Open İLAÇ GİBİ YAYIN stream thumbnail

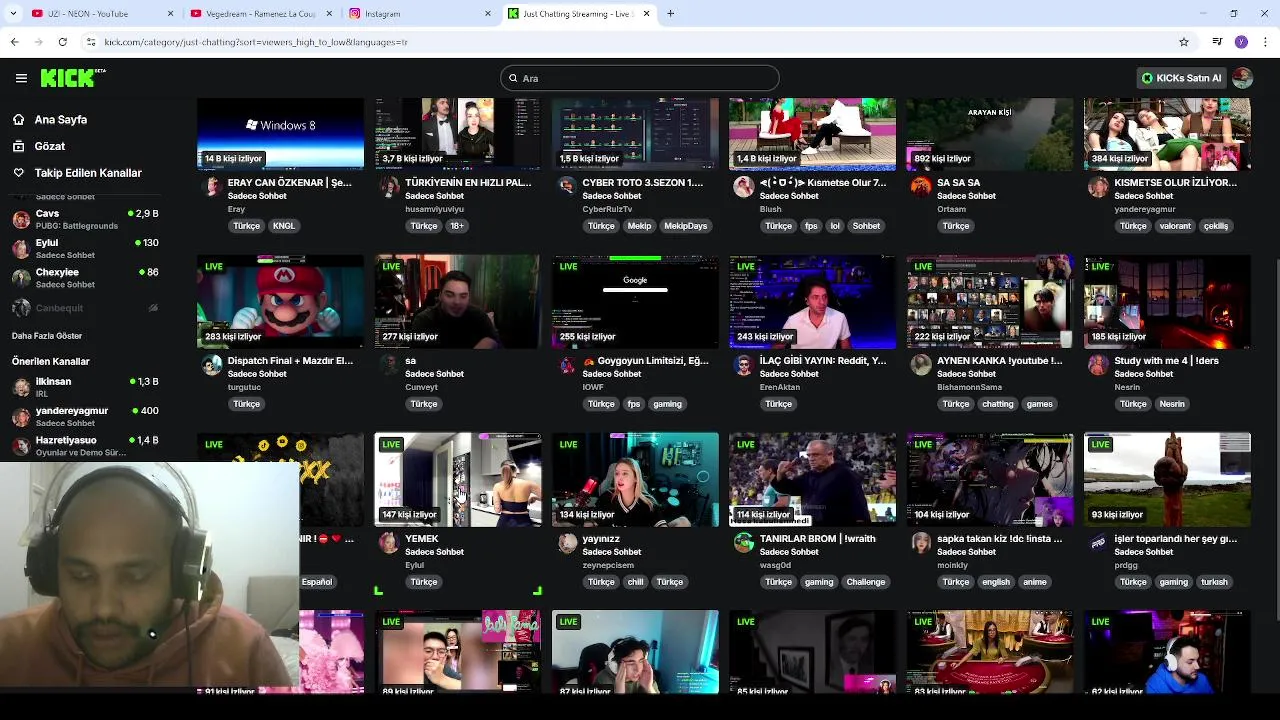(x=813, y=302)
